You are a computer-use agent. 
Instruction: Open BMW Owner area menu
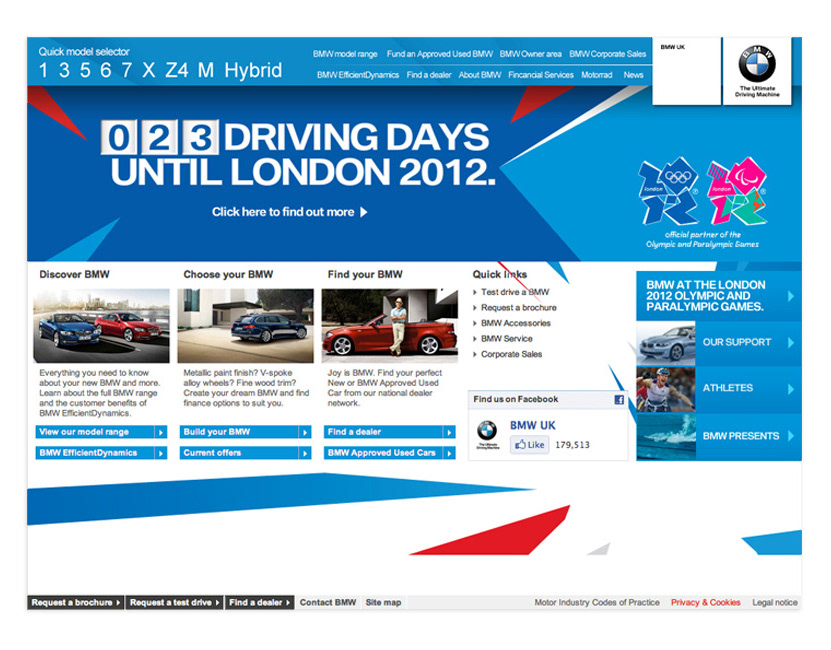pyautogui.click(x=531, y=54)
